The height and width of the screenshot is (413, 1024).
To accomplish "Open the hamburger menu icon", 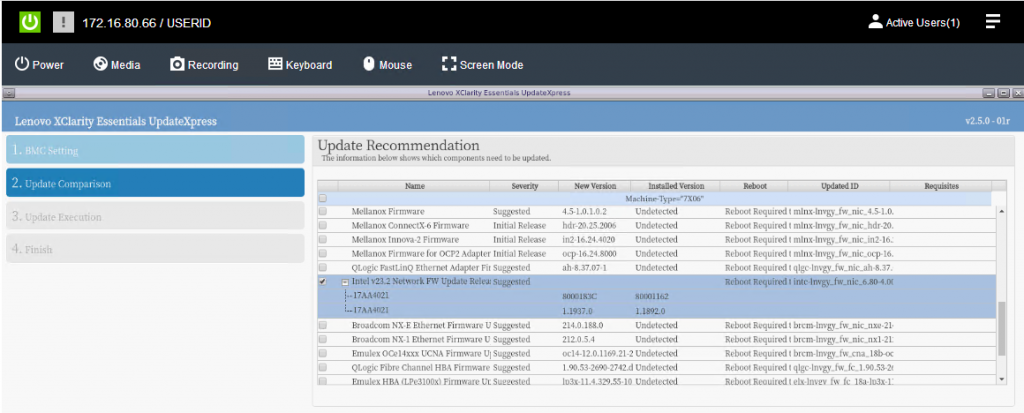I will pyautogui.click(x=993, y=22).
